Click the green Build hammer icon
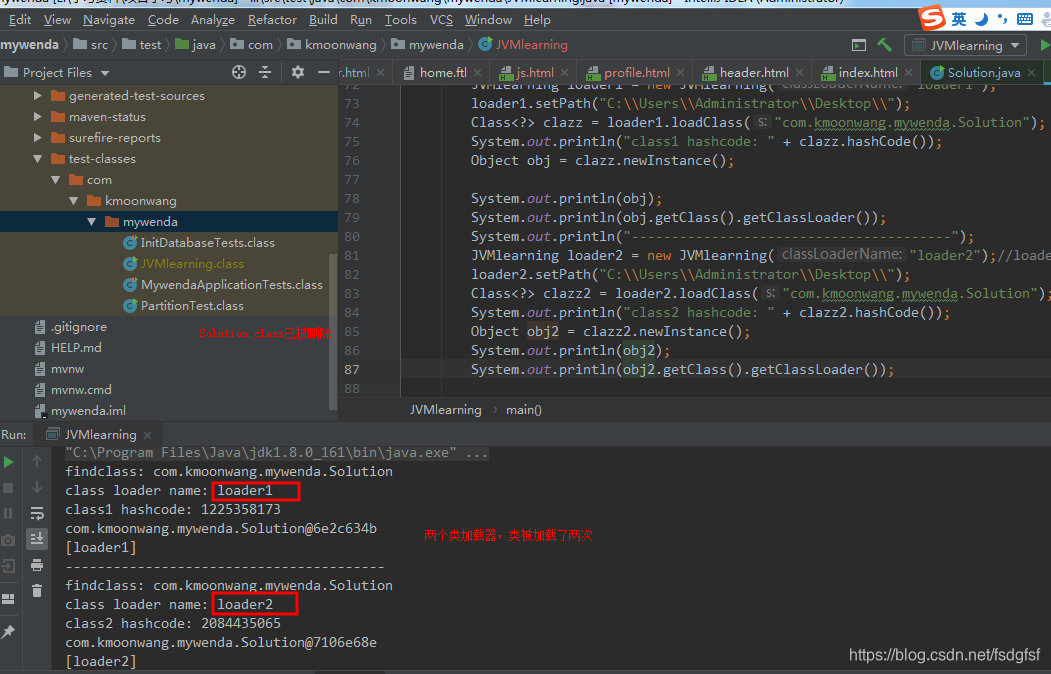This screenshot has height=674, width=1051. [885, 45]
